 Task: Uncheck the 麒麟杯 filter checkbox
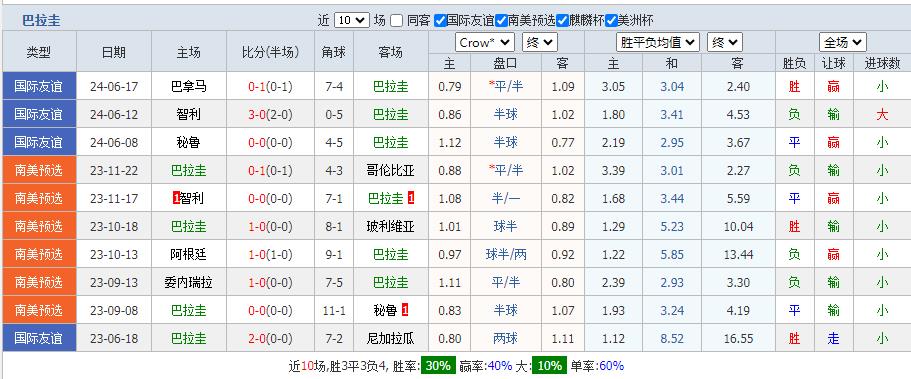click(x=562, y=20)
